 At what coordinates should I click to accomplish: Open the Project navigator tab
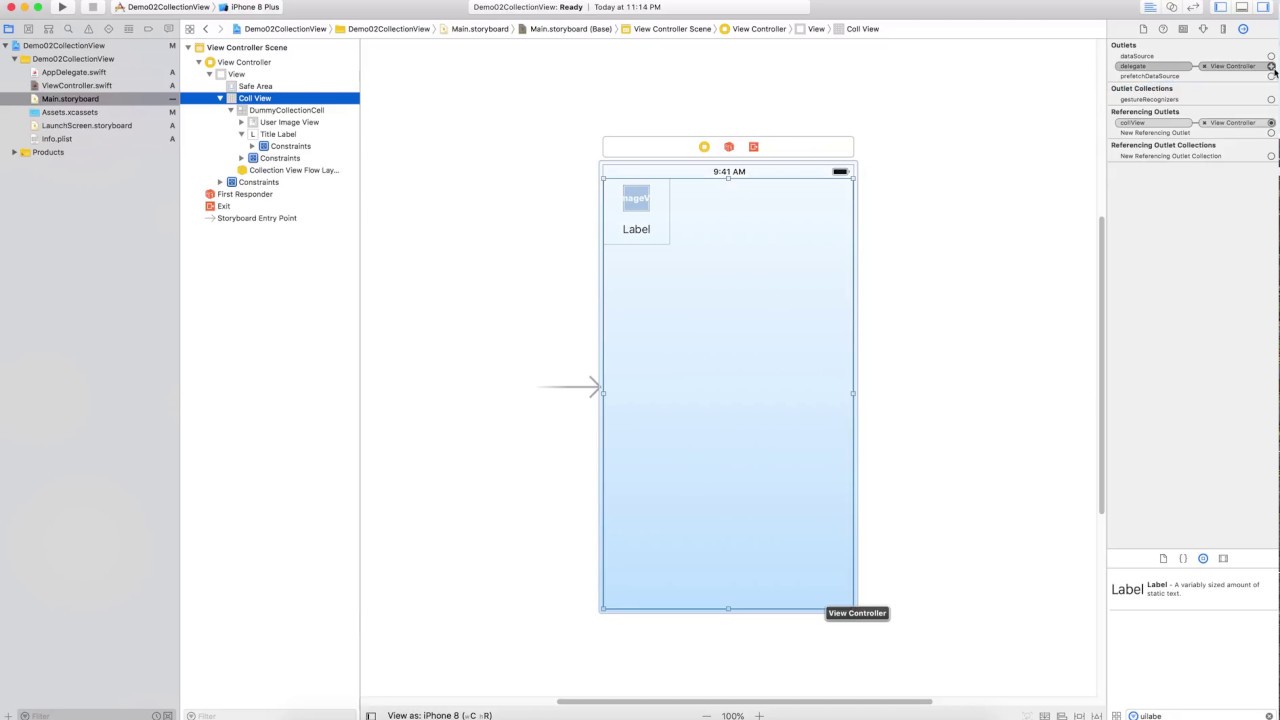(x=8, y=29)
